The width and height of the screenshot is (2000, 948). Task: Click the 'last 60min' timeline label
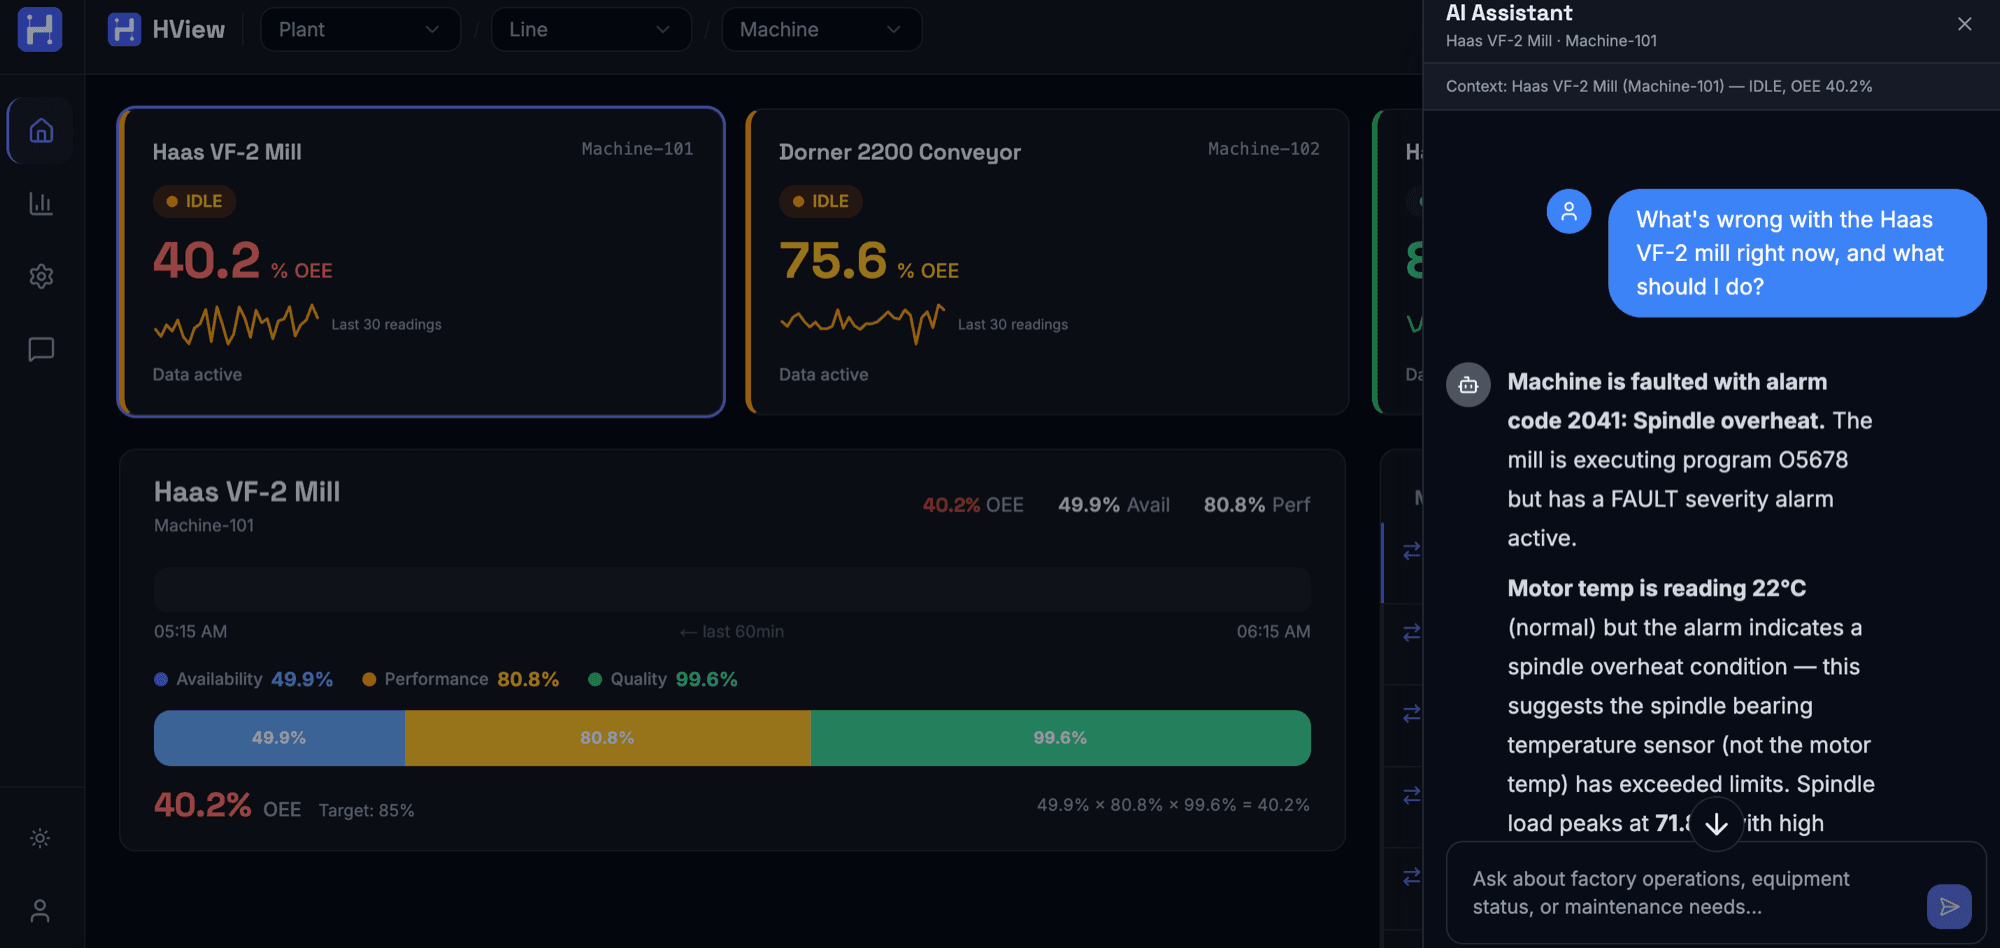tap(732, 632)
